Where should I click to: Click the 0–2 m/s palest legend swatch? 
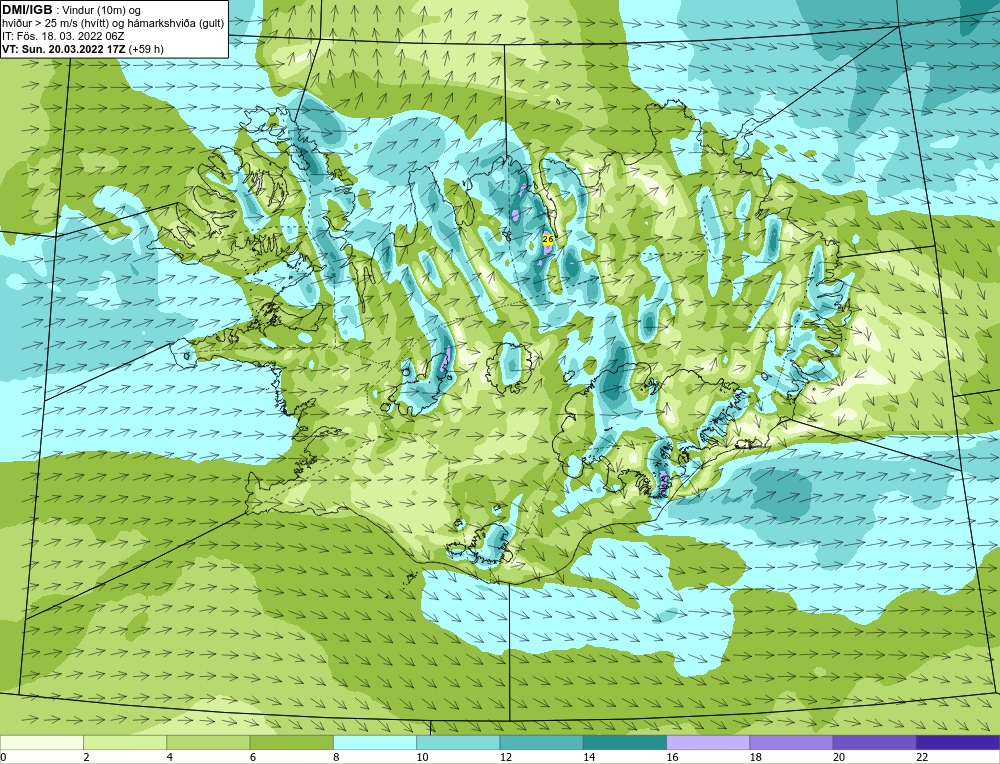pyautogui.click(x=41, y=742)
